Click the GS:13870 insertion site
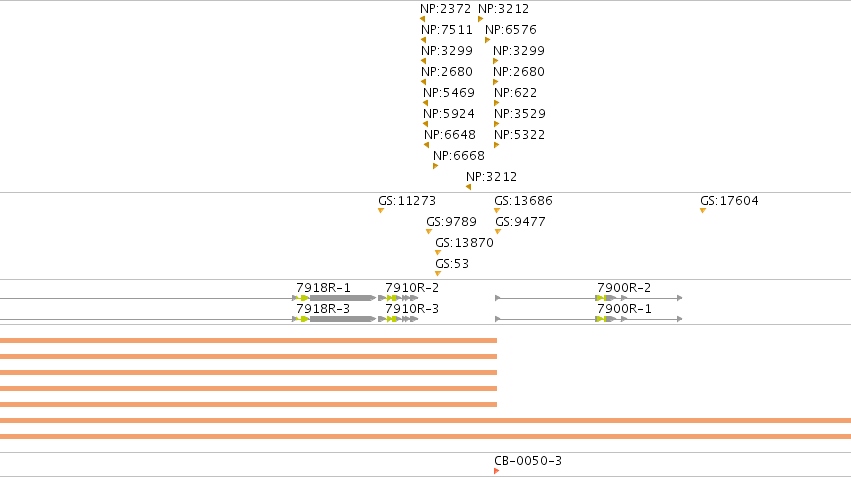 point(438,253)
